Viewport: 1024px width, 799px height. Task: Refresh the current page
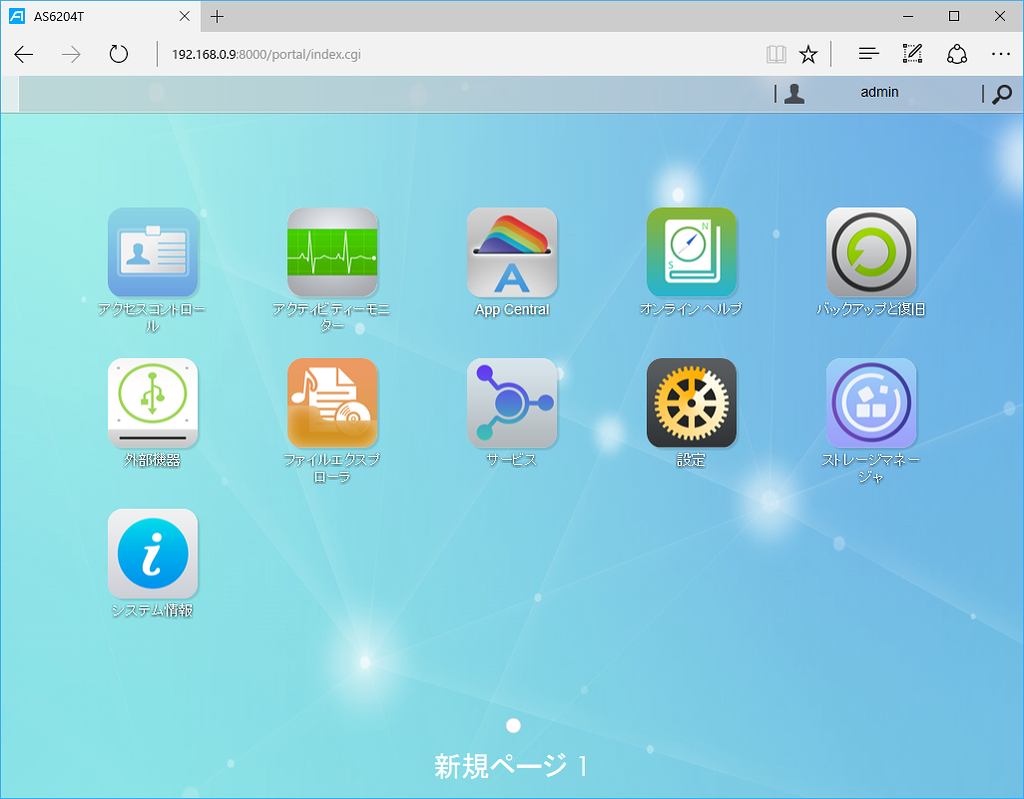[x=118, y=54]
